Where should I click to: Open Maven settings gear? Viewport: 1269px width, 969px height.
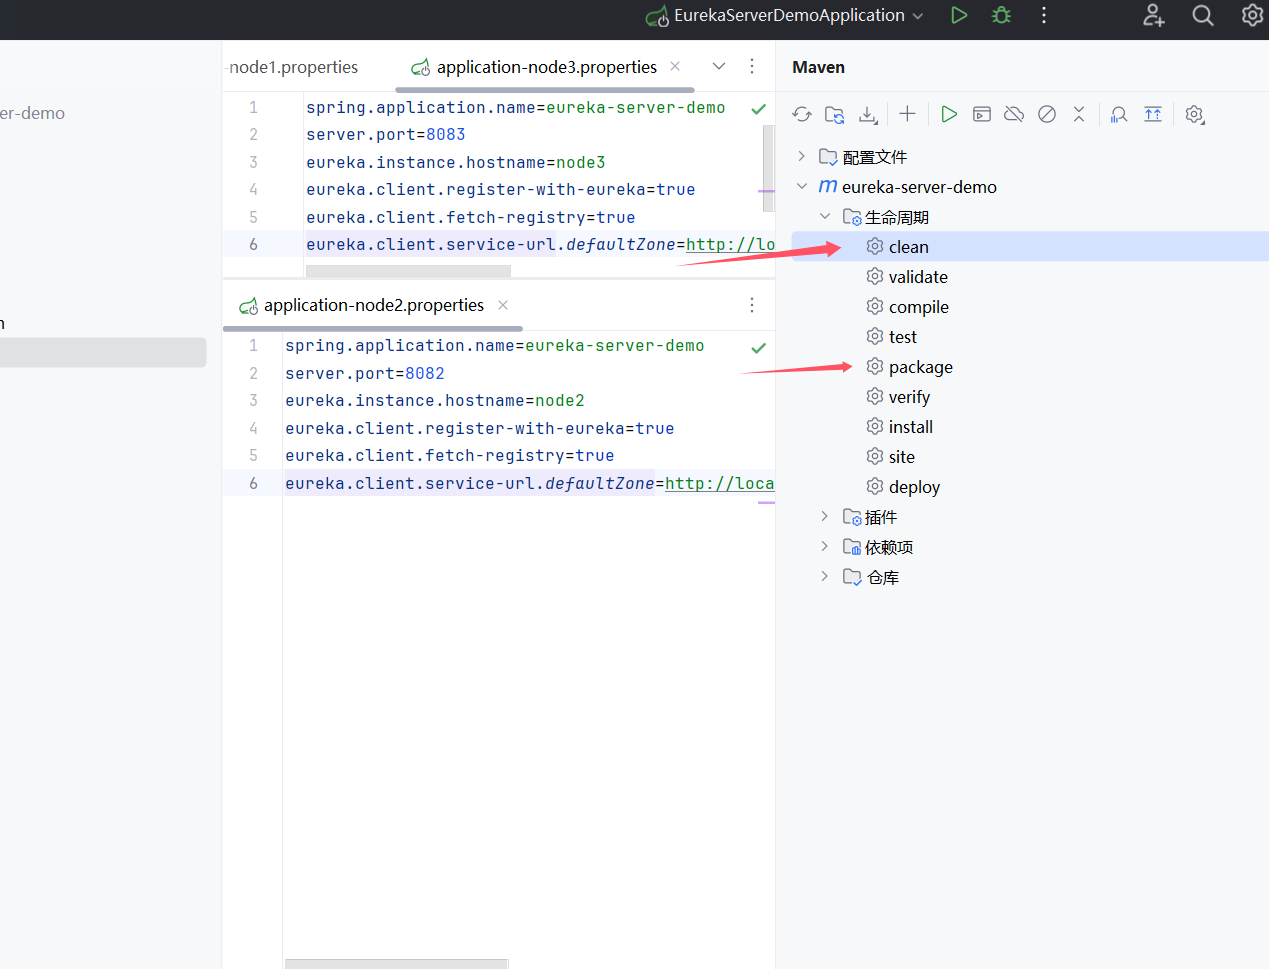[1194, 114]
